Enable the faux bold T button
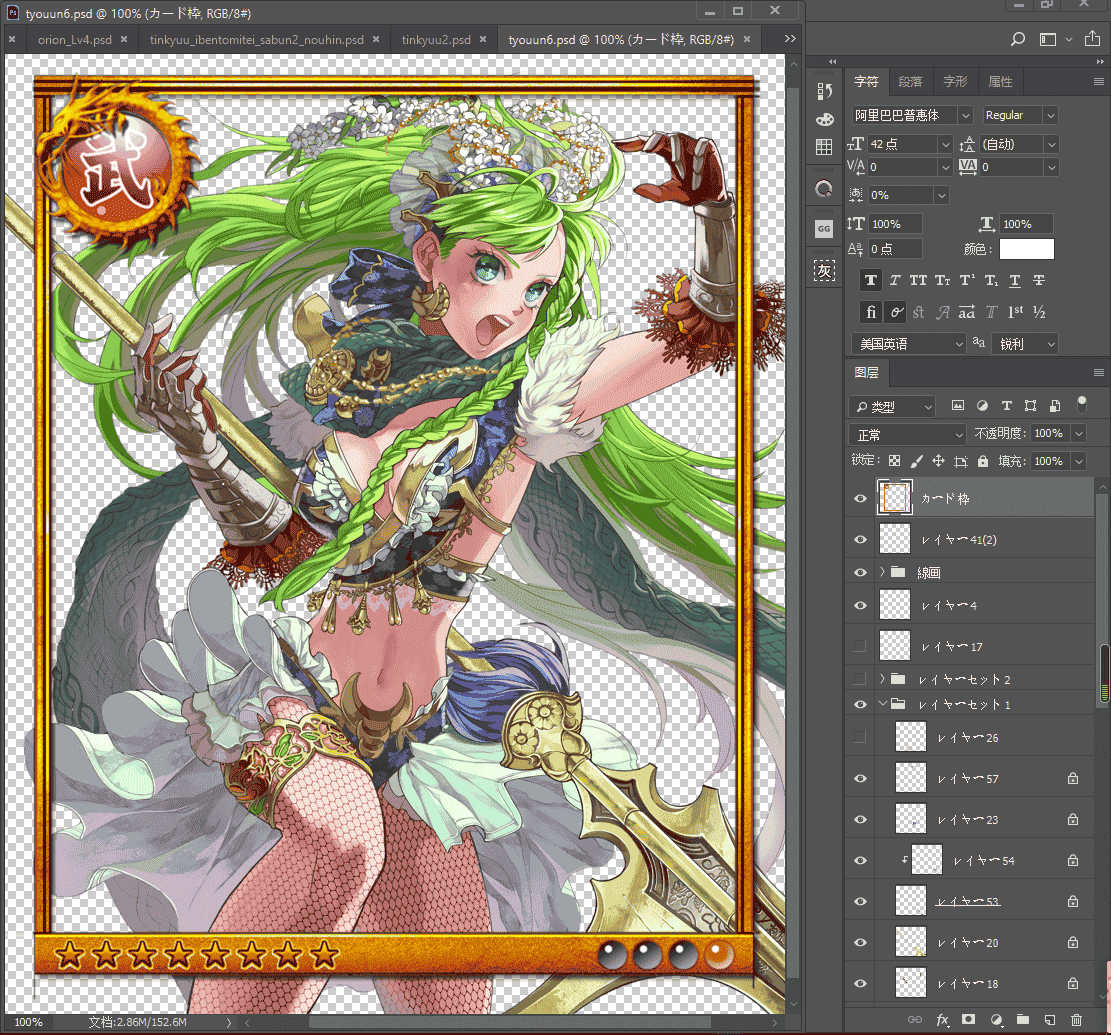 [x=871, y=281]
